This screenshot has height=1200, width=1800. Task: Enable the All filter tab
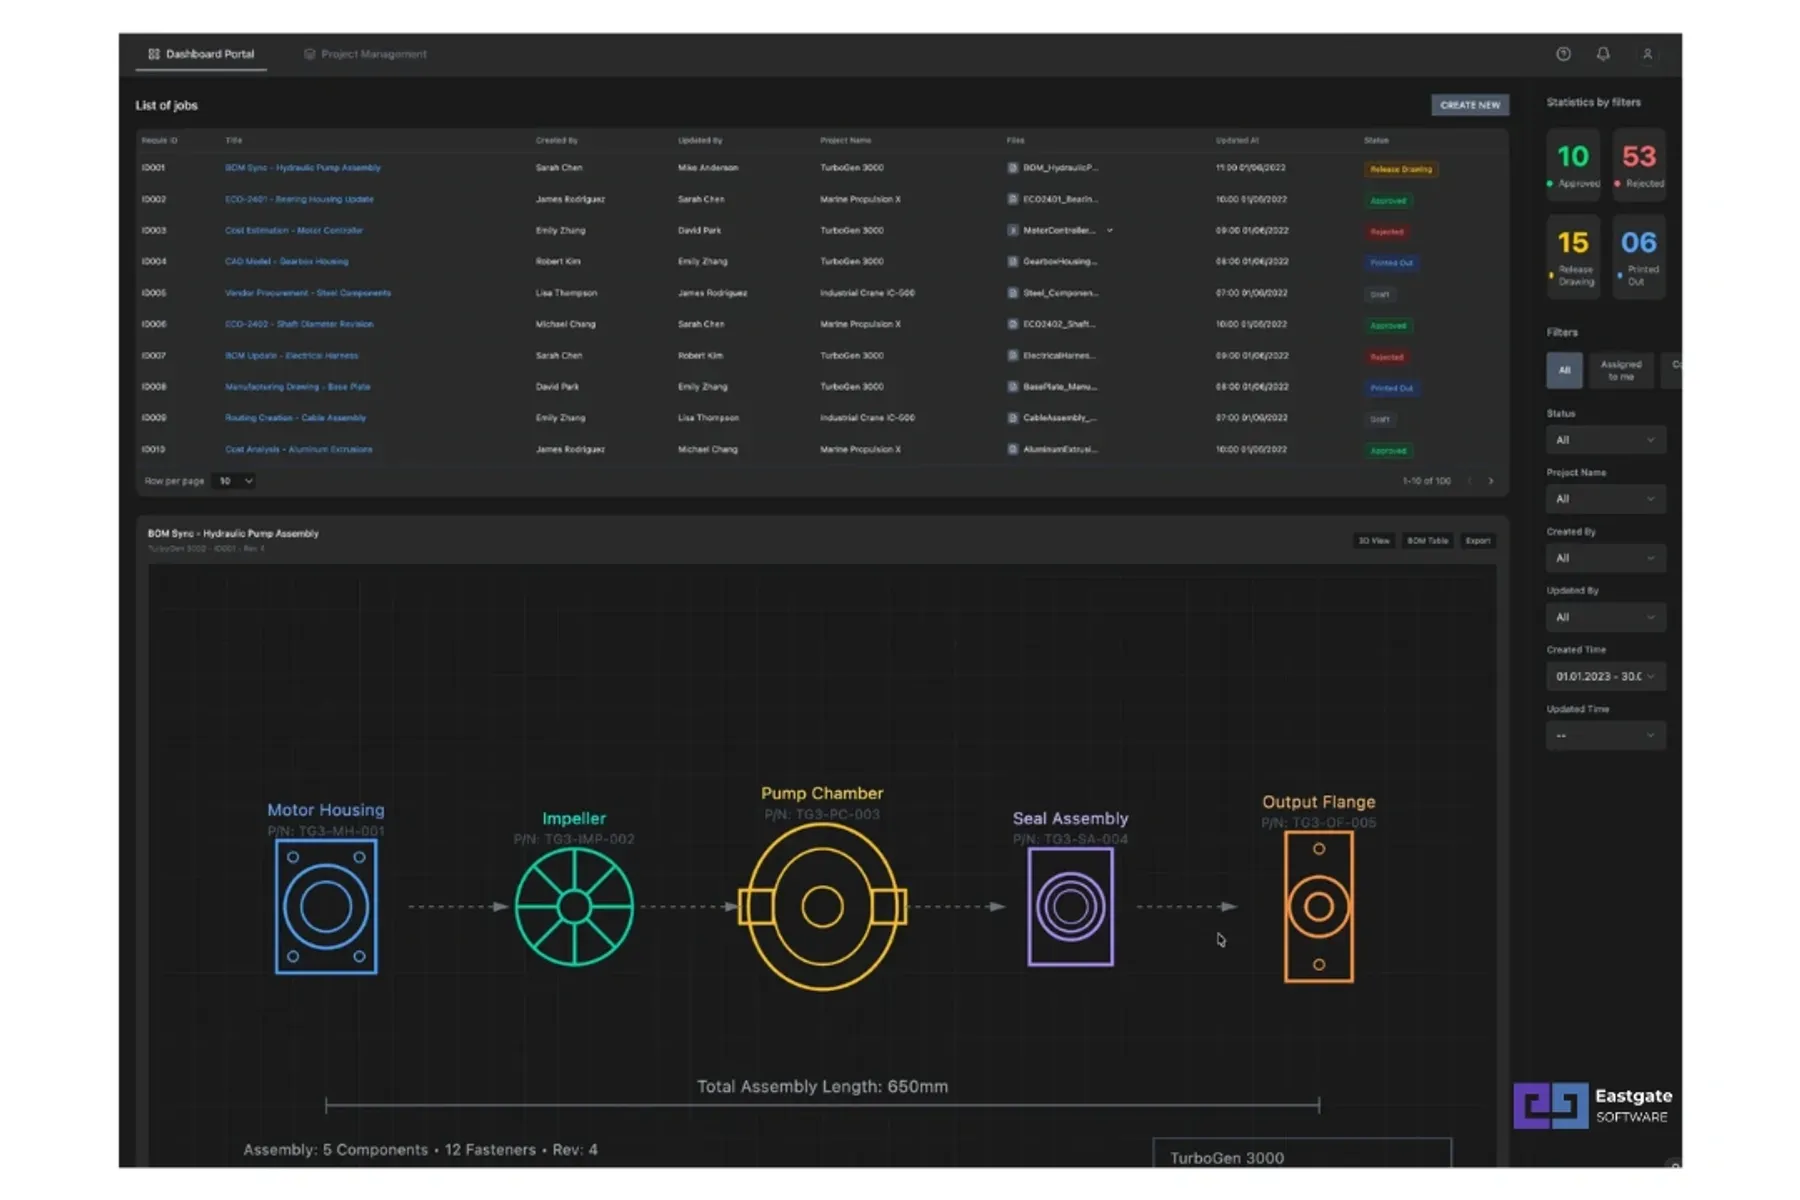click(x=1565, y=370)
